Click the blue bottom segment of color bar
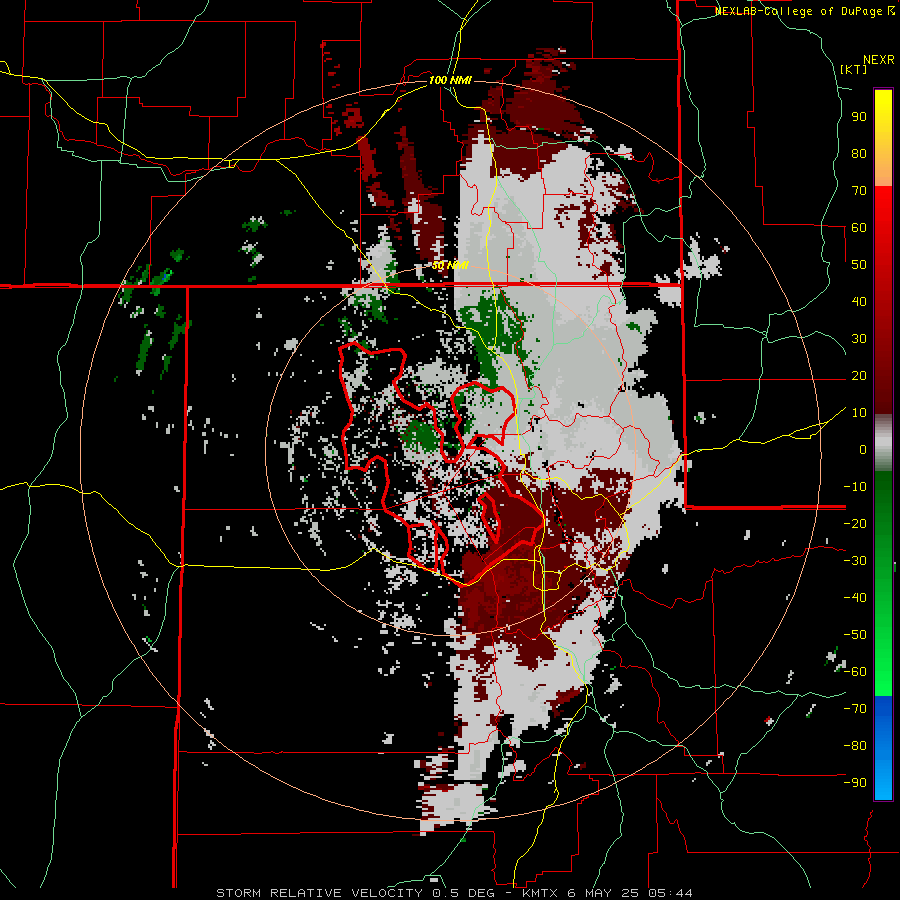 pos(883,748)
